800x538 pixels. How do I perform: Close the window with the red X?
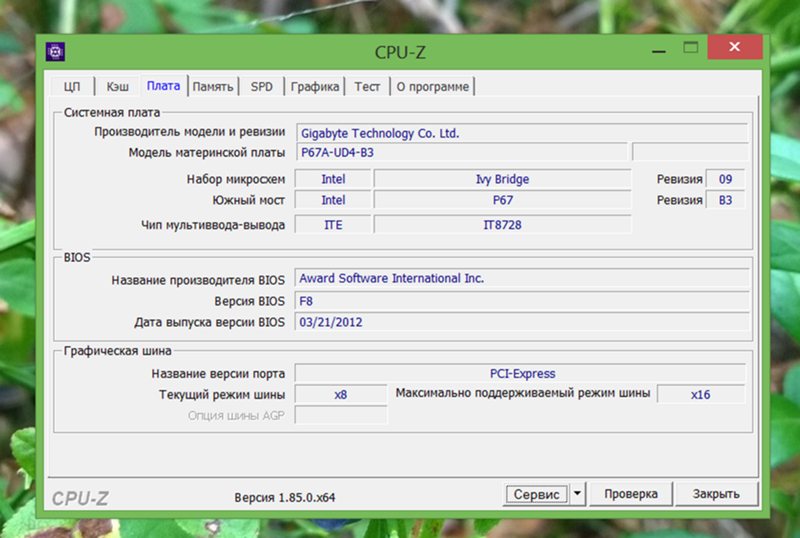click(x=734, y=48)
